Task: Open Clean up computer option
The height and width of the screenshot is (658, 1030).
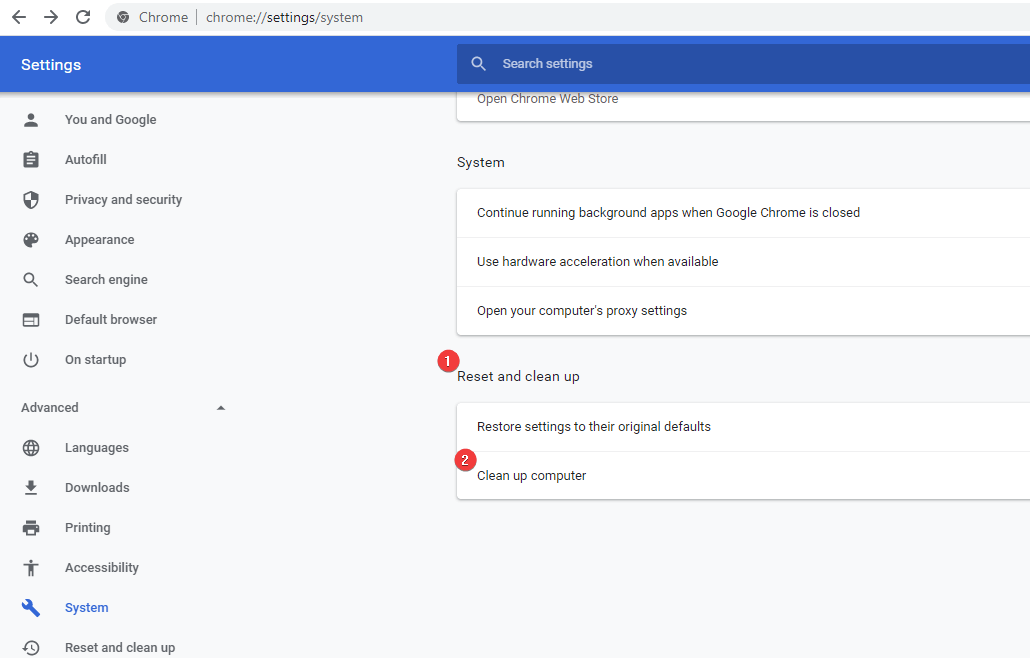Action: pyautogui.click(x=532, y=476)
